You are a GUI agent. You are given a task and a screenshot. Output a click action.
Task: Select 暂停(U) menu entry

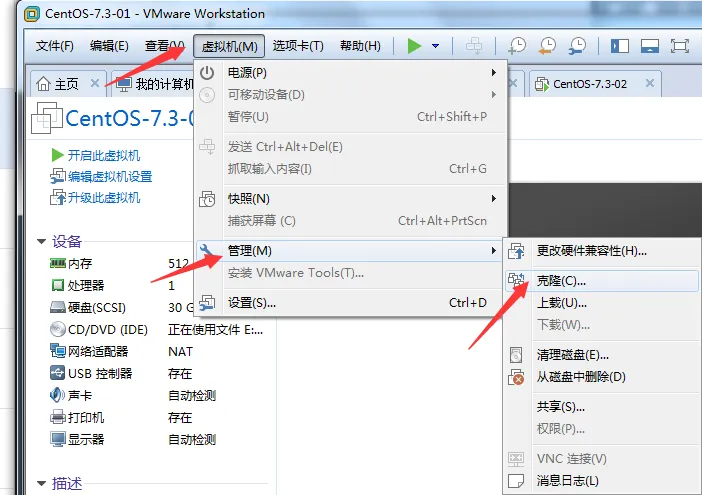pos(352,116)
